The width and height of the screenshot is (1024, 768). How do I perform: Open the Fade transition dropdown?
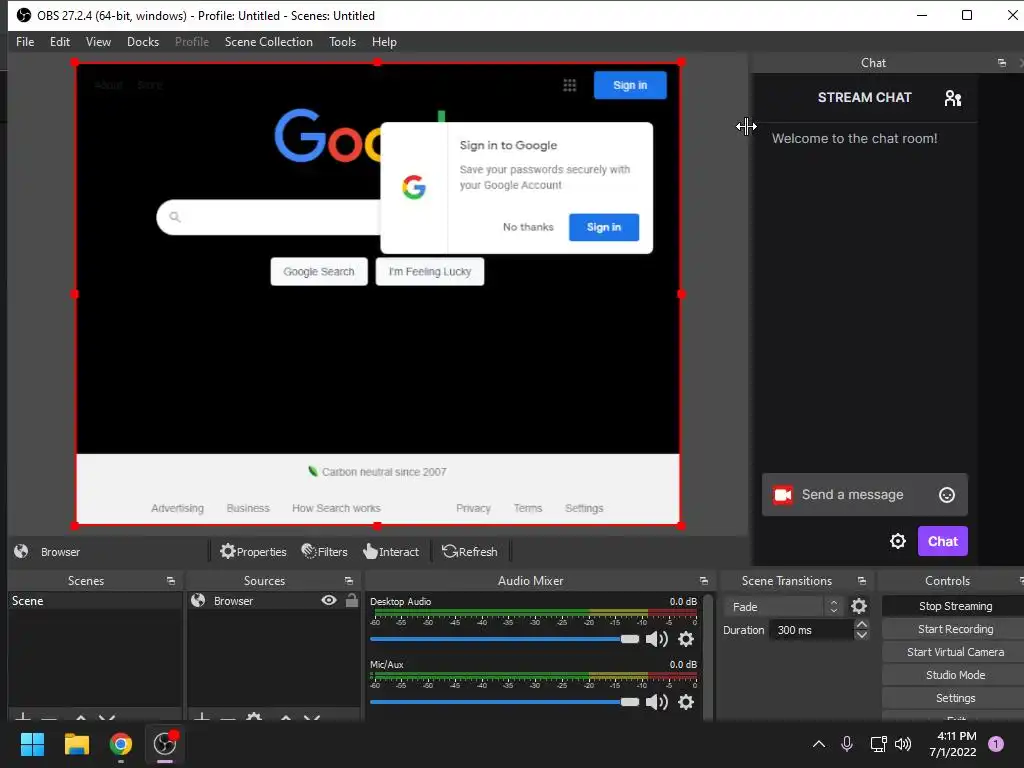click(782, 607)
